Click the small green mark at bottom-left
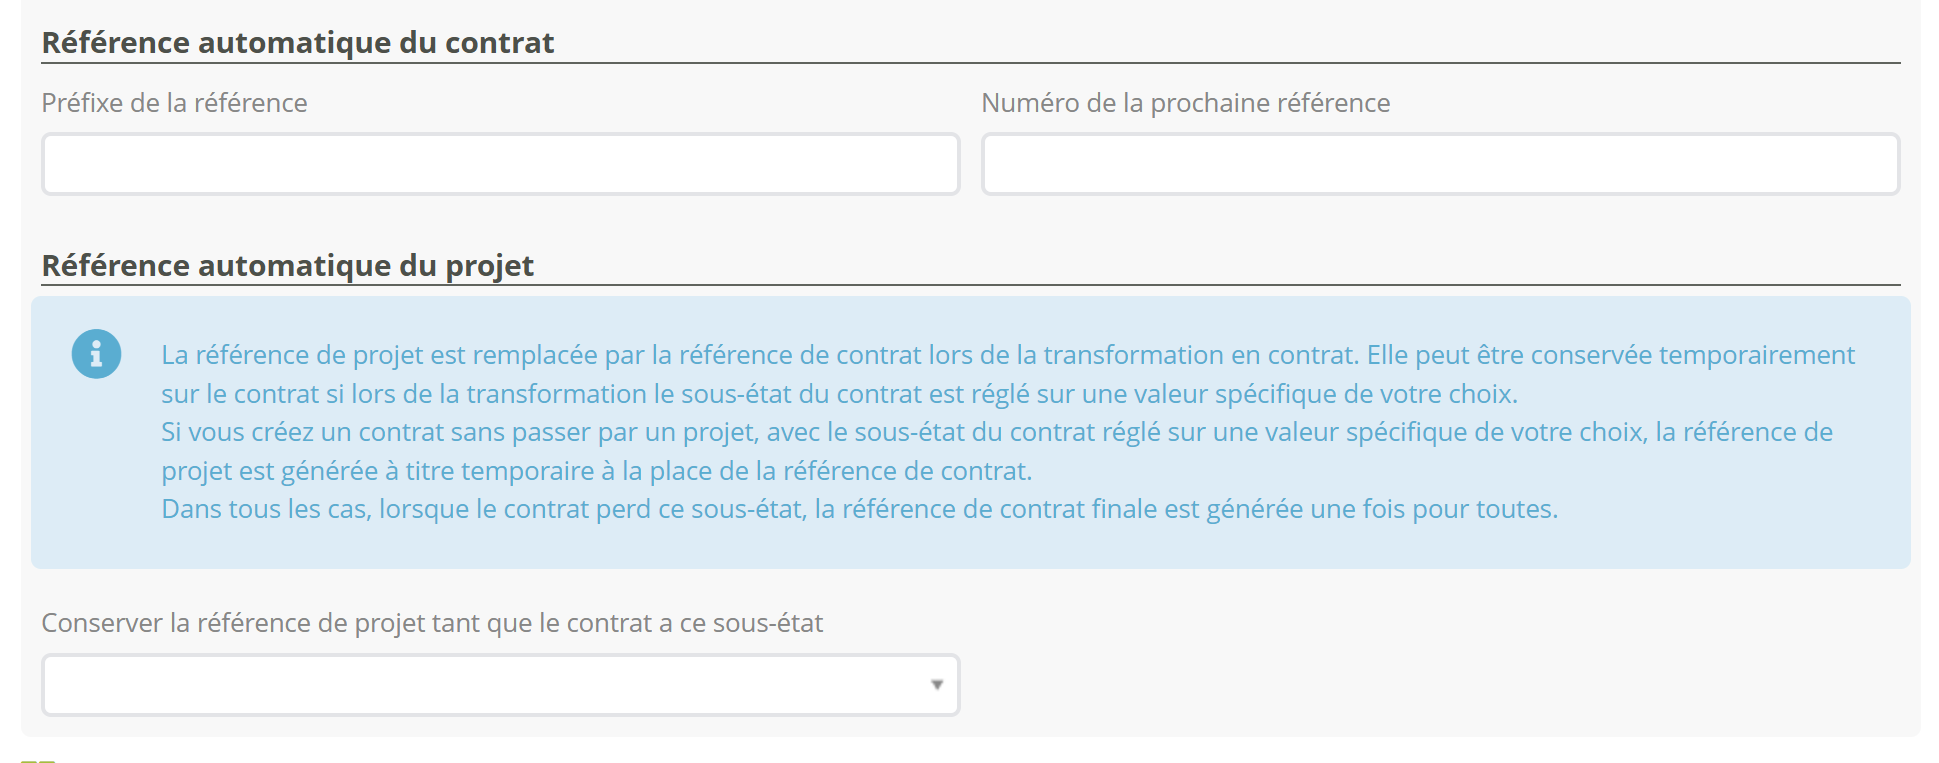The height and width of the screenshot is (763, 1939). pyautogui.click(x=38, y=761)
